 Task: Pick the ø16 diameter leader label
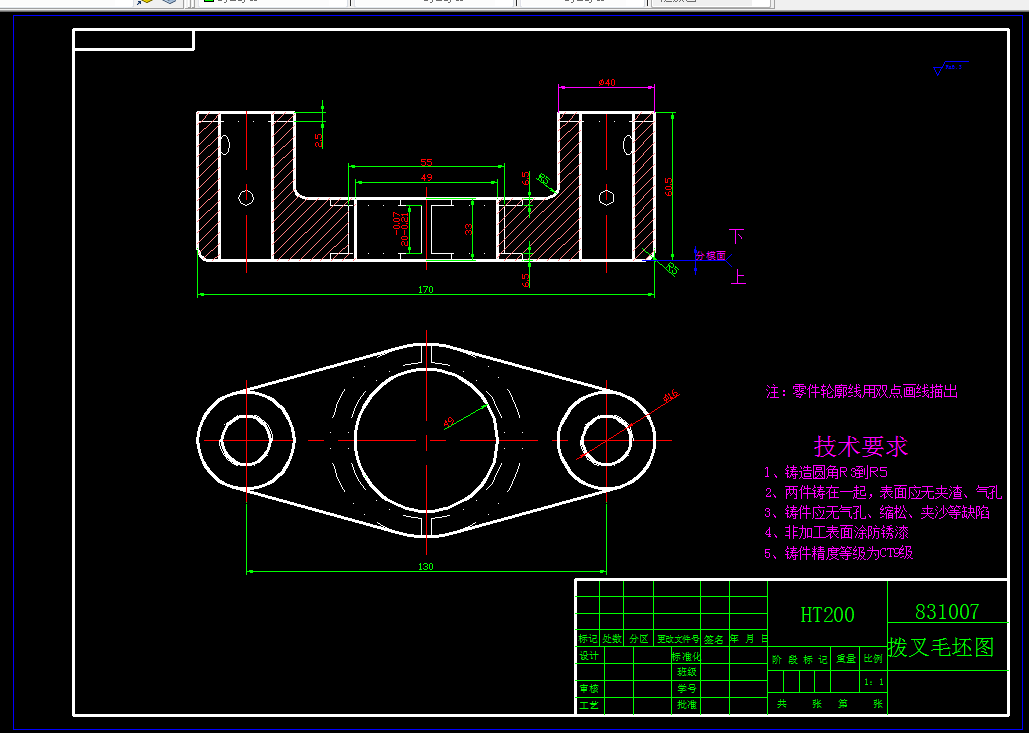(x=671, y=396)
